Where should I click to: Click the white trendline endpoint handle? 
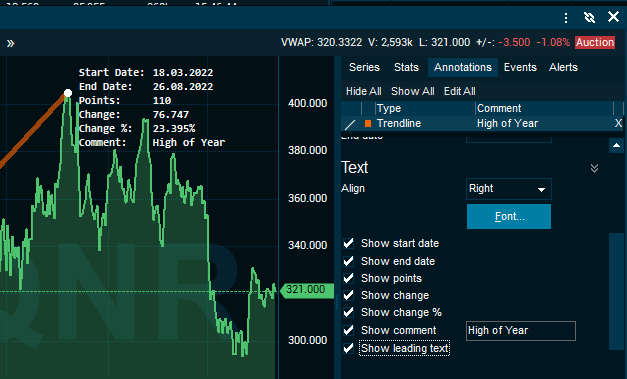tap(68, 93)
